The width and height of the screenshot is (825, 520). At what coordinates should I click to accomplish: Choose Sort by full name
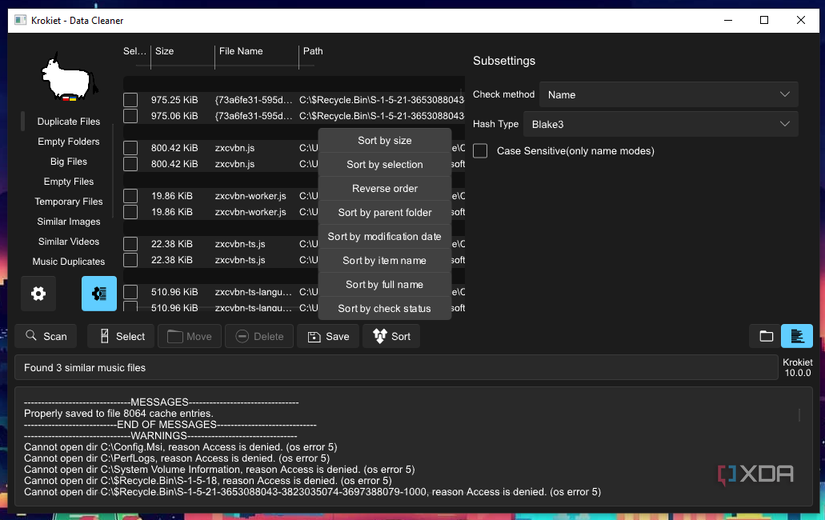click(385, 284)
